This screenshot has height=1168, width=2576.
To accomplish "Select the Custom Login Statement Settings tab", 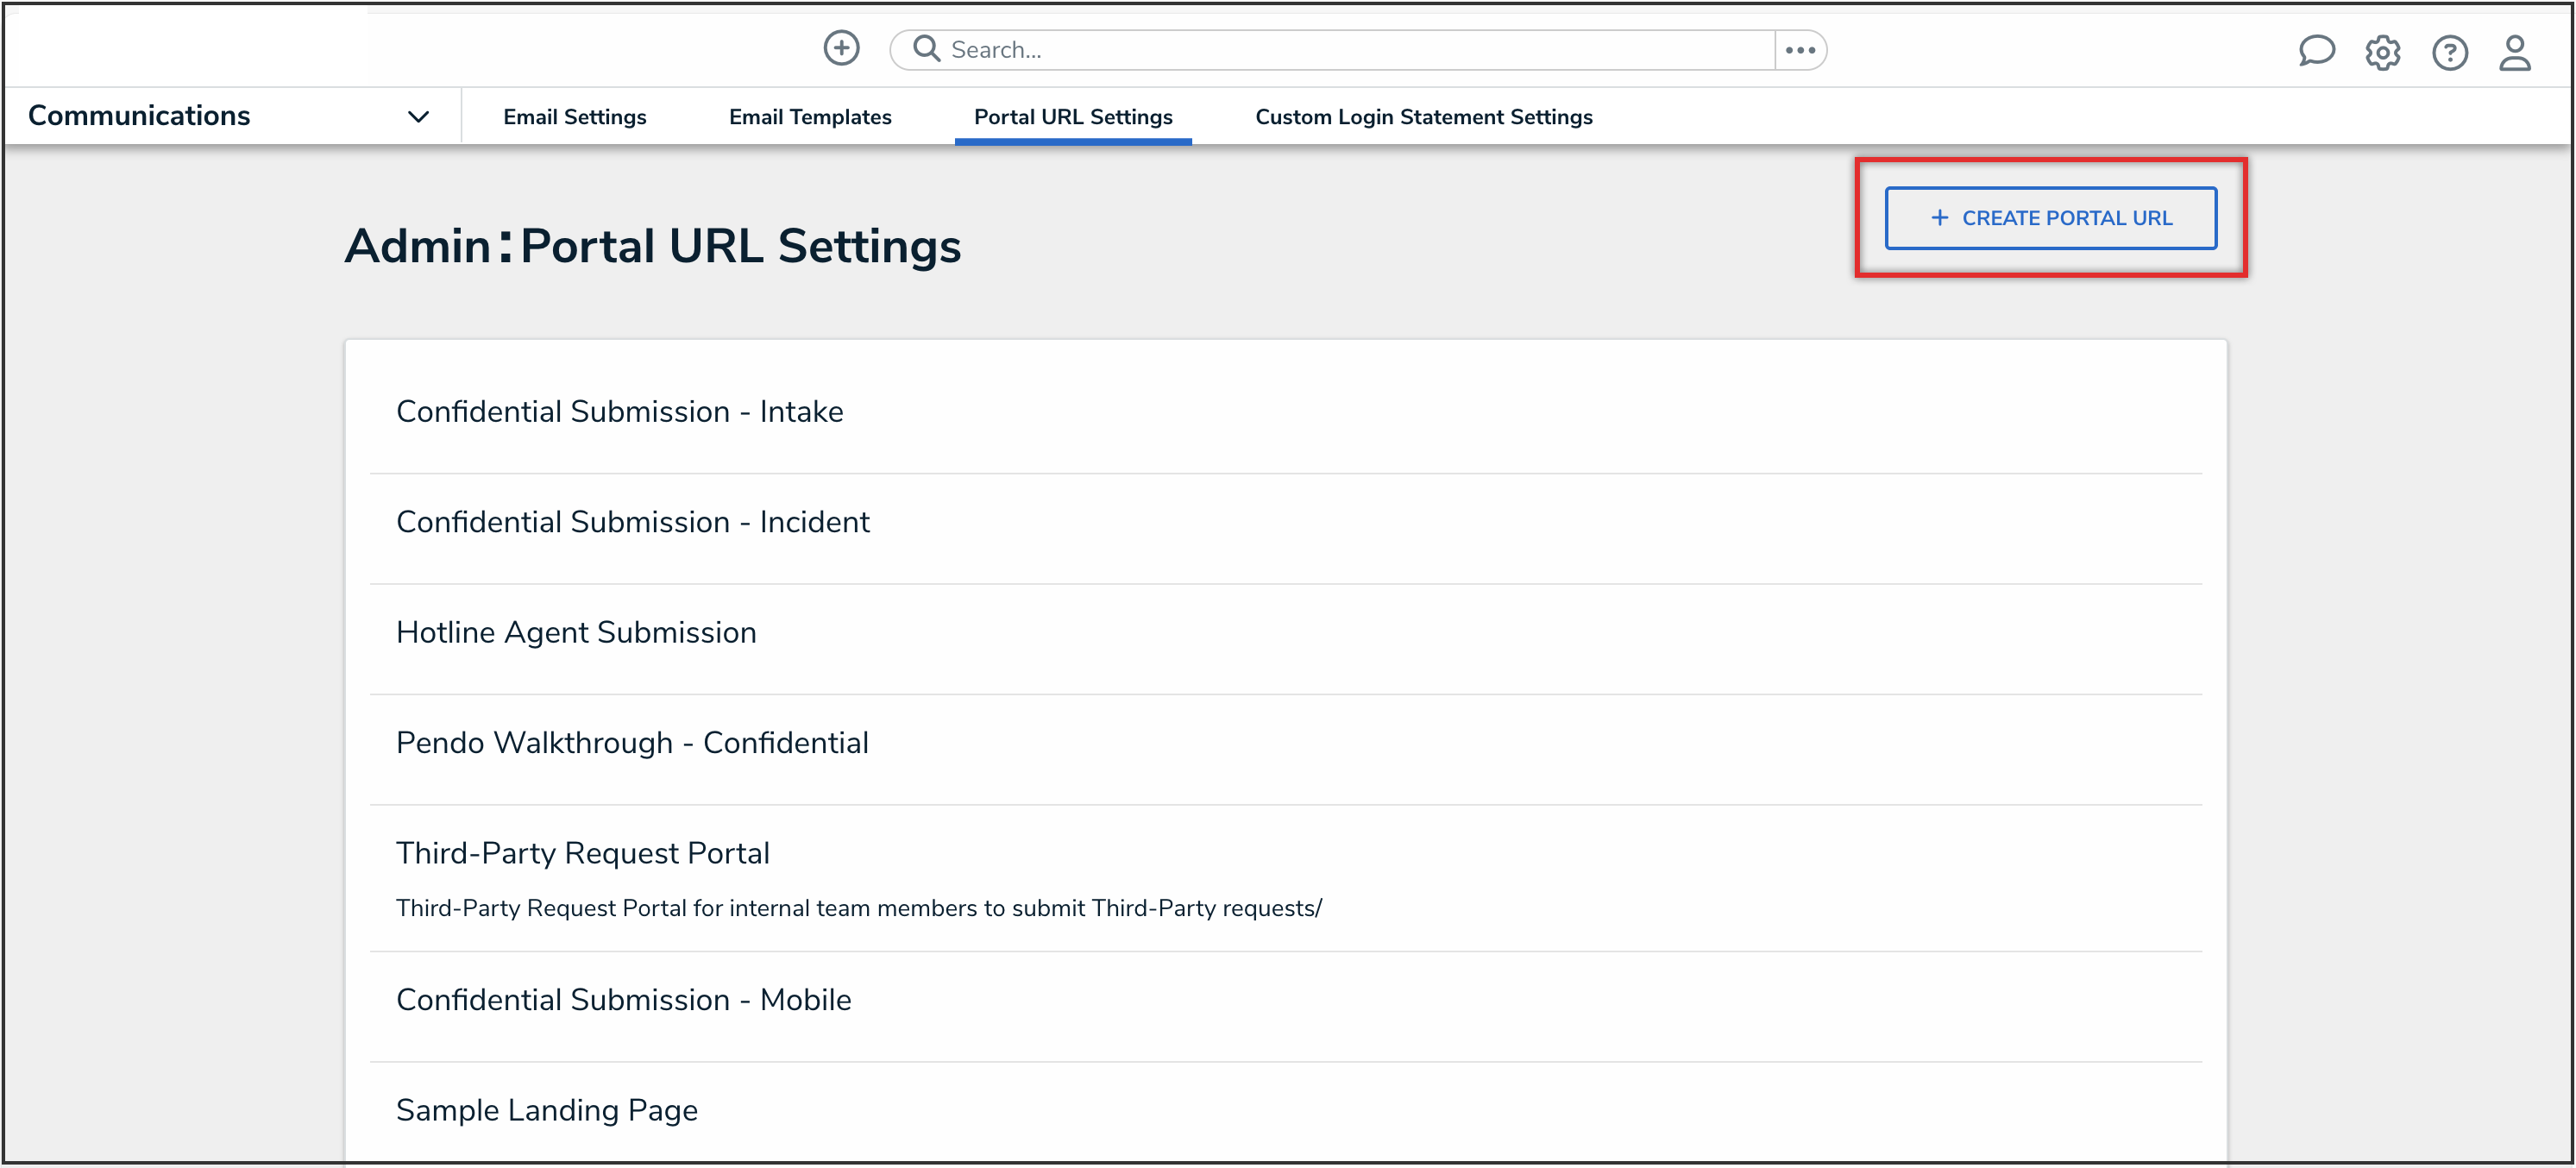I will pos(1424,116).
